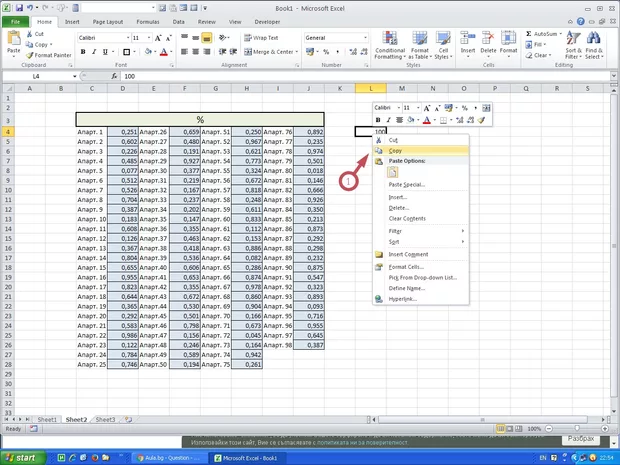
Task: Toggle Italic in the mini toolbar
Action: point(389,120)
